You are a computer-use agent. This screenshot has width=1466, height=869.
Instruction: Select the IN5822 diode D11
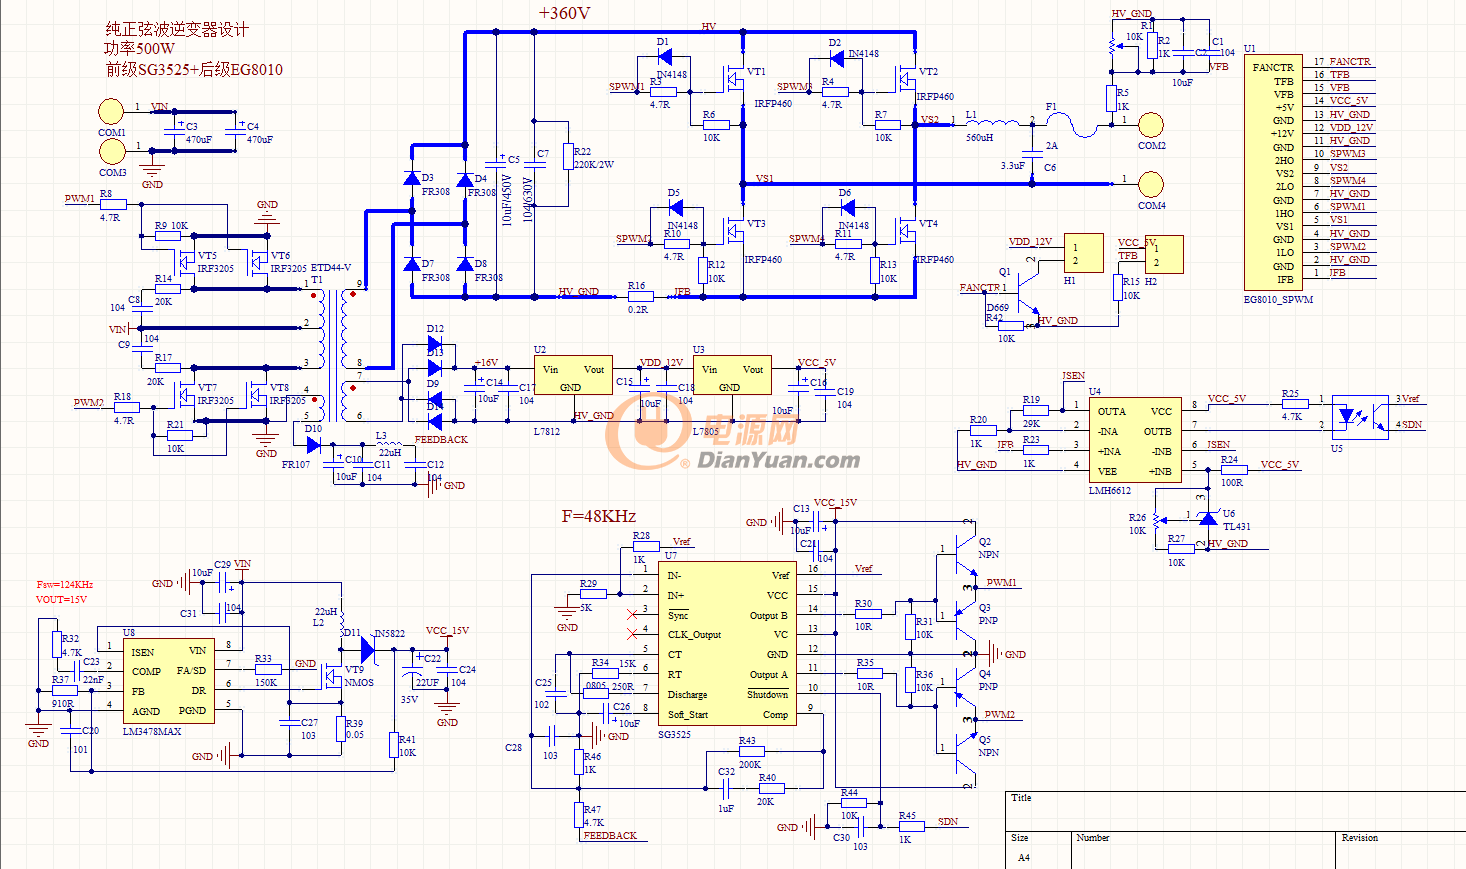click(x=366, y=651)
